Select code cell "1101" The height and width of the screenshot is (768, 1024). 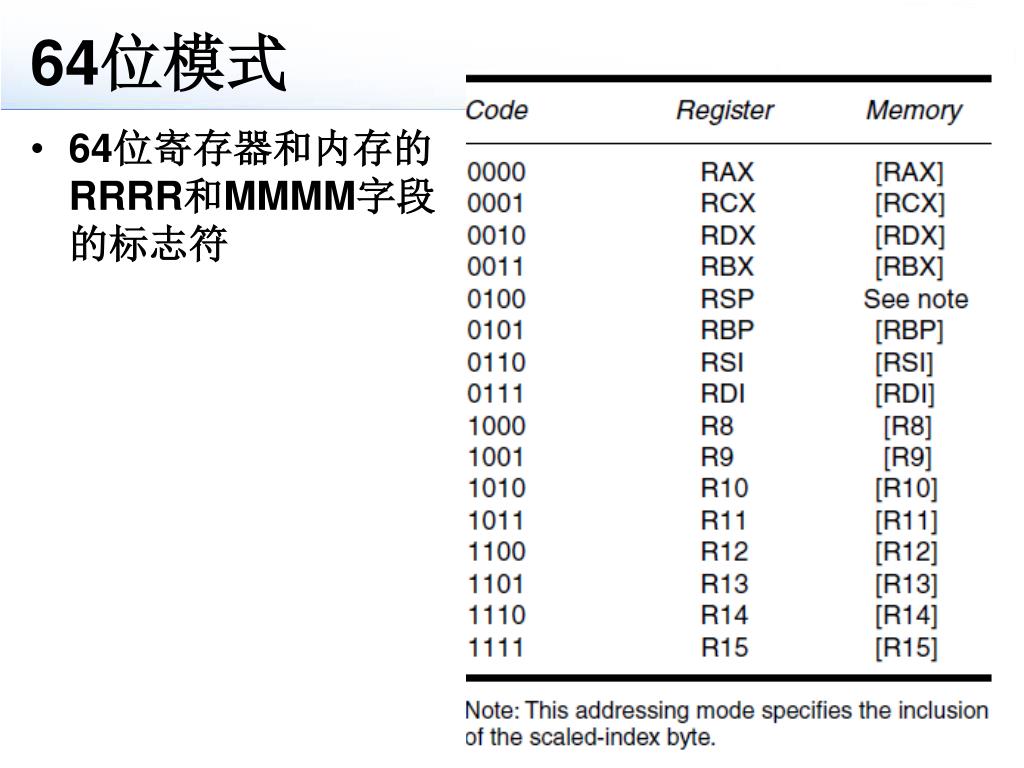(496, 584)
